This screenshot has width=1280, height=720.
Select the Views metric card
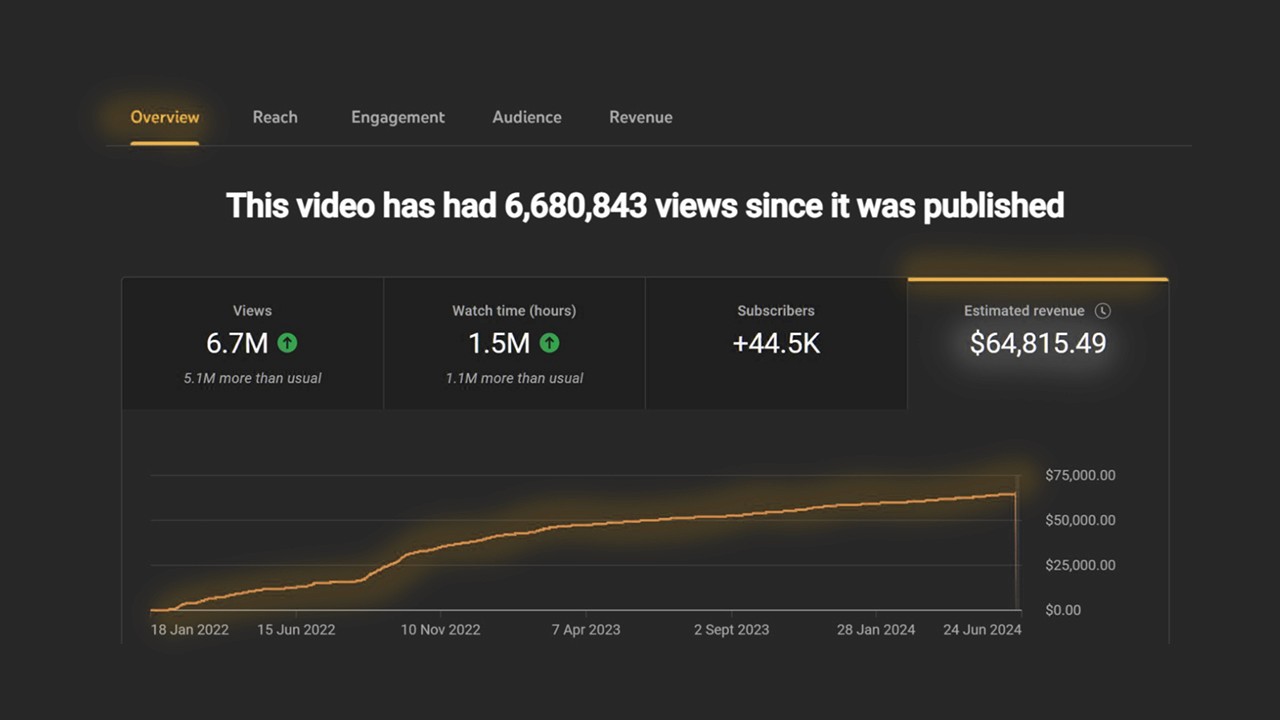252,343
